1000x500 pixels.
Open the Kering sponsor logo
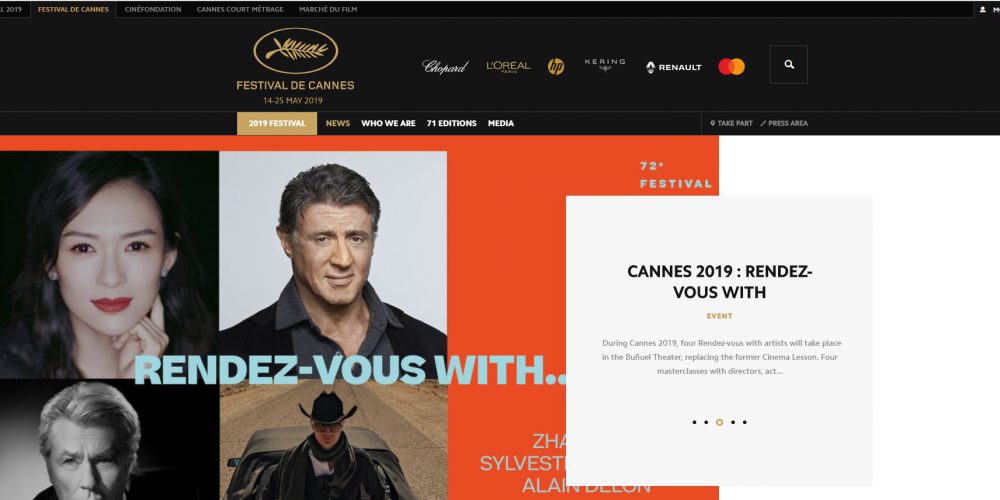point(605,64)
